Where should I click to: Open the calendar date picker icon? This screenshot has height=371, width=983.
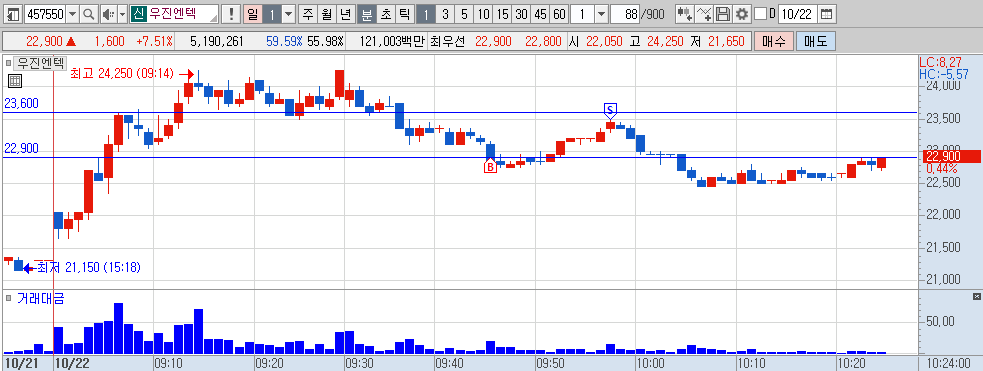click(x=827, y=14)
